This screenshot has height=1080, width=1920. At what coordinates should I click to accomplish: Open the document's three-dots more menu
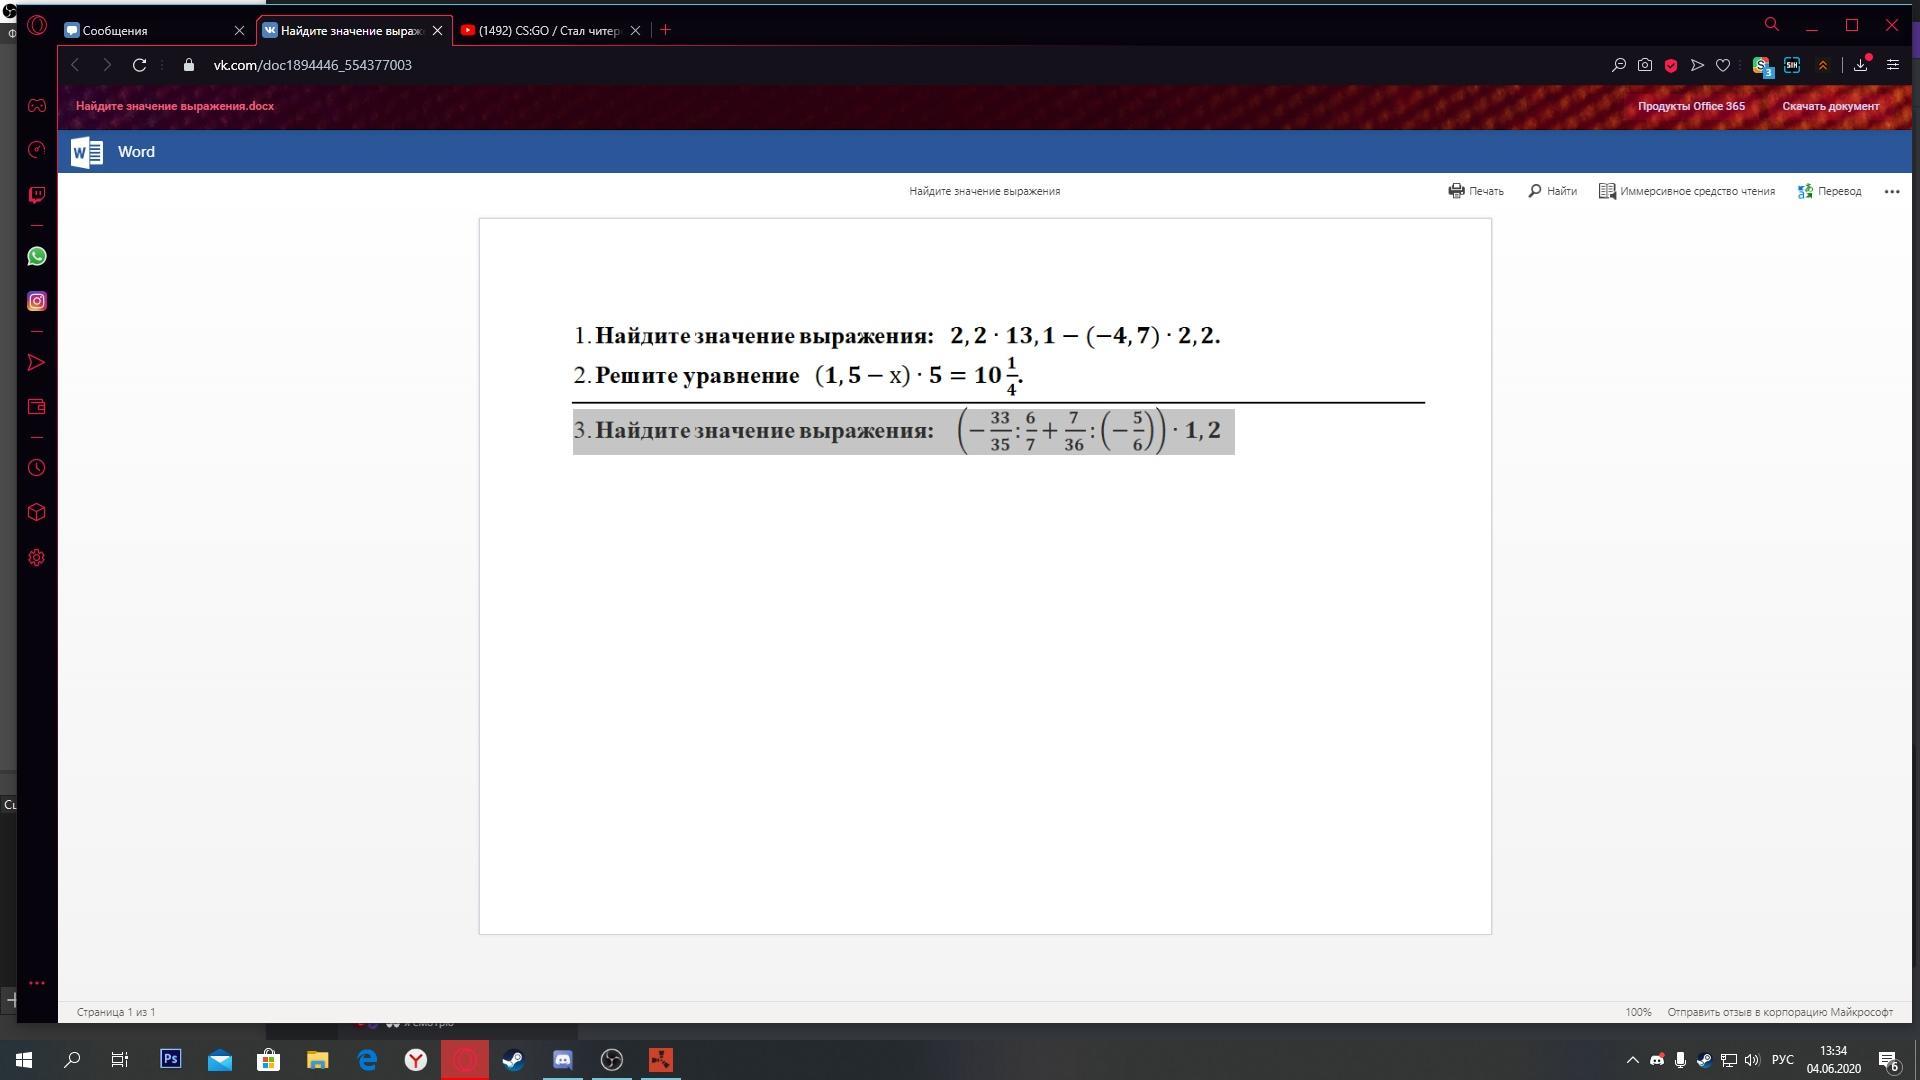(x=1891, y=191)
